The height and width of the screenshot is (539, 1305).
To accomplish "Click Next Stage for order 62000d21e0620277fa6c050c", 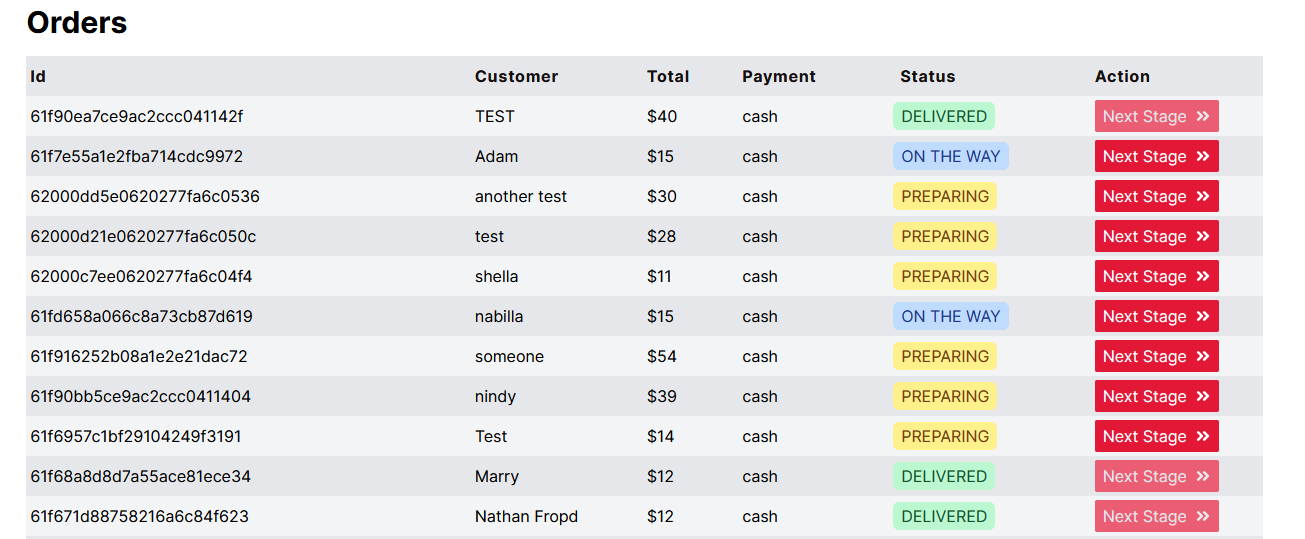I will (1156, 236).
